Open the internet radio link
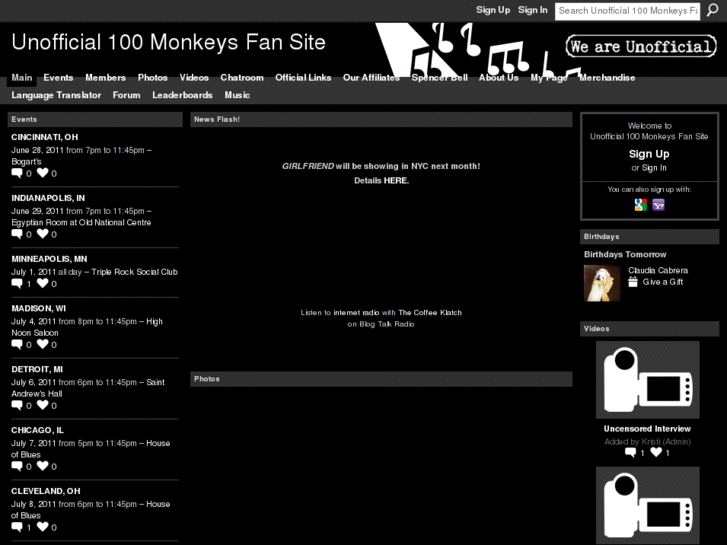727x545 pixels. click(357, 313)
